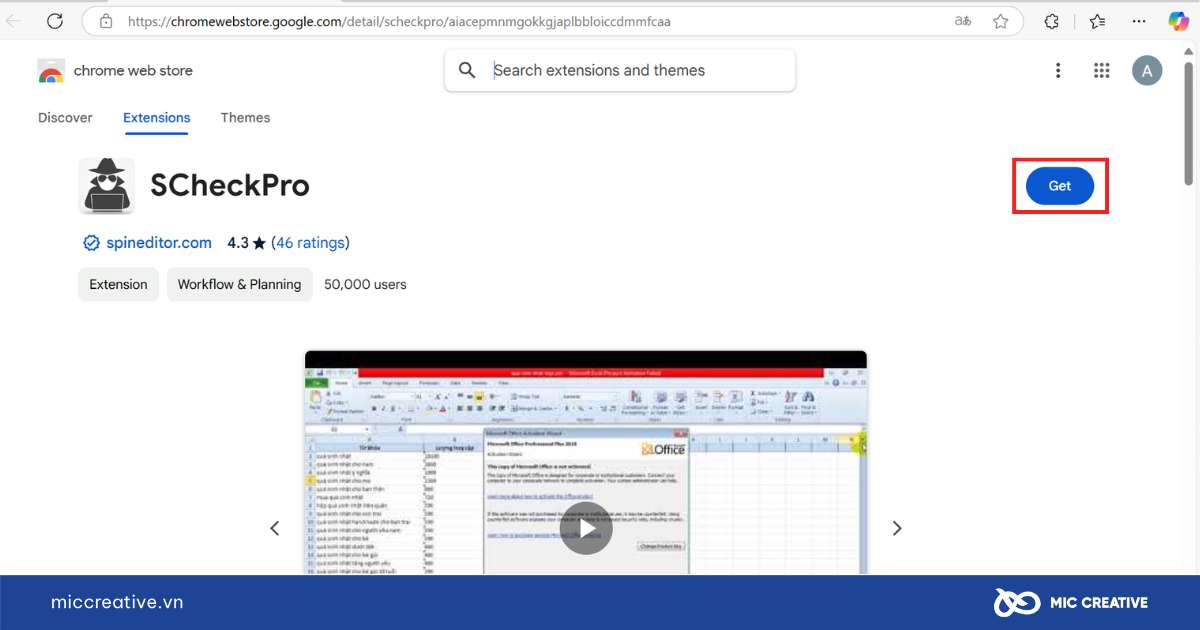Click Get to install SCheckPro
This screenshot has height=630, width=1200.
[1060, 186]
